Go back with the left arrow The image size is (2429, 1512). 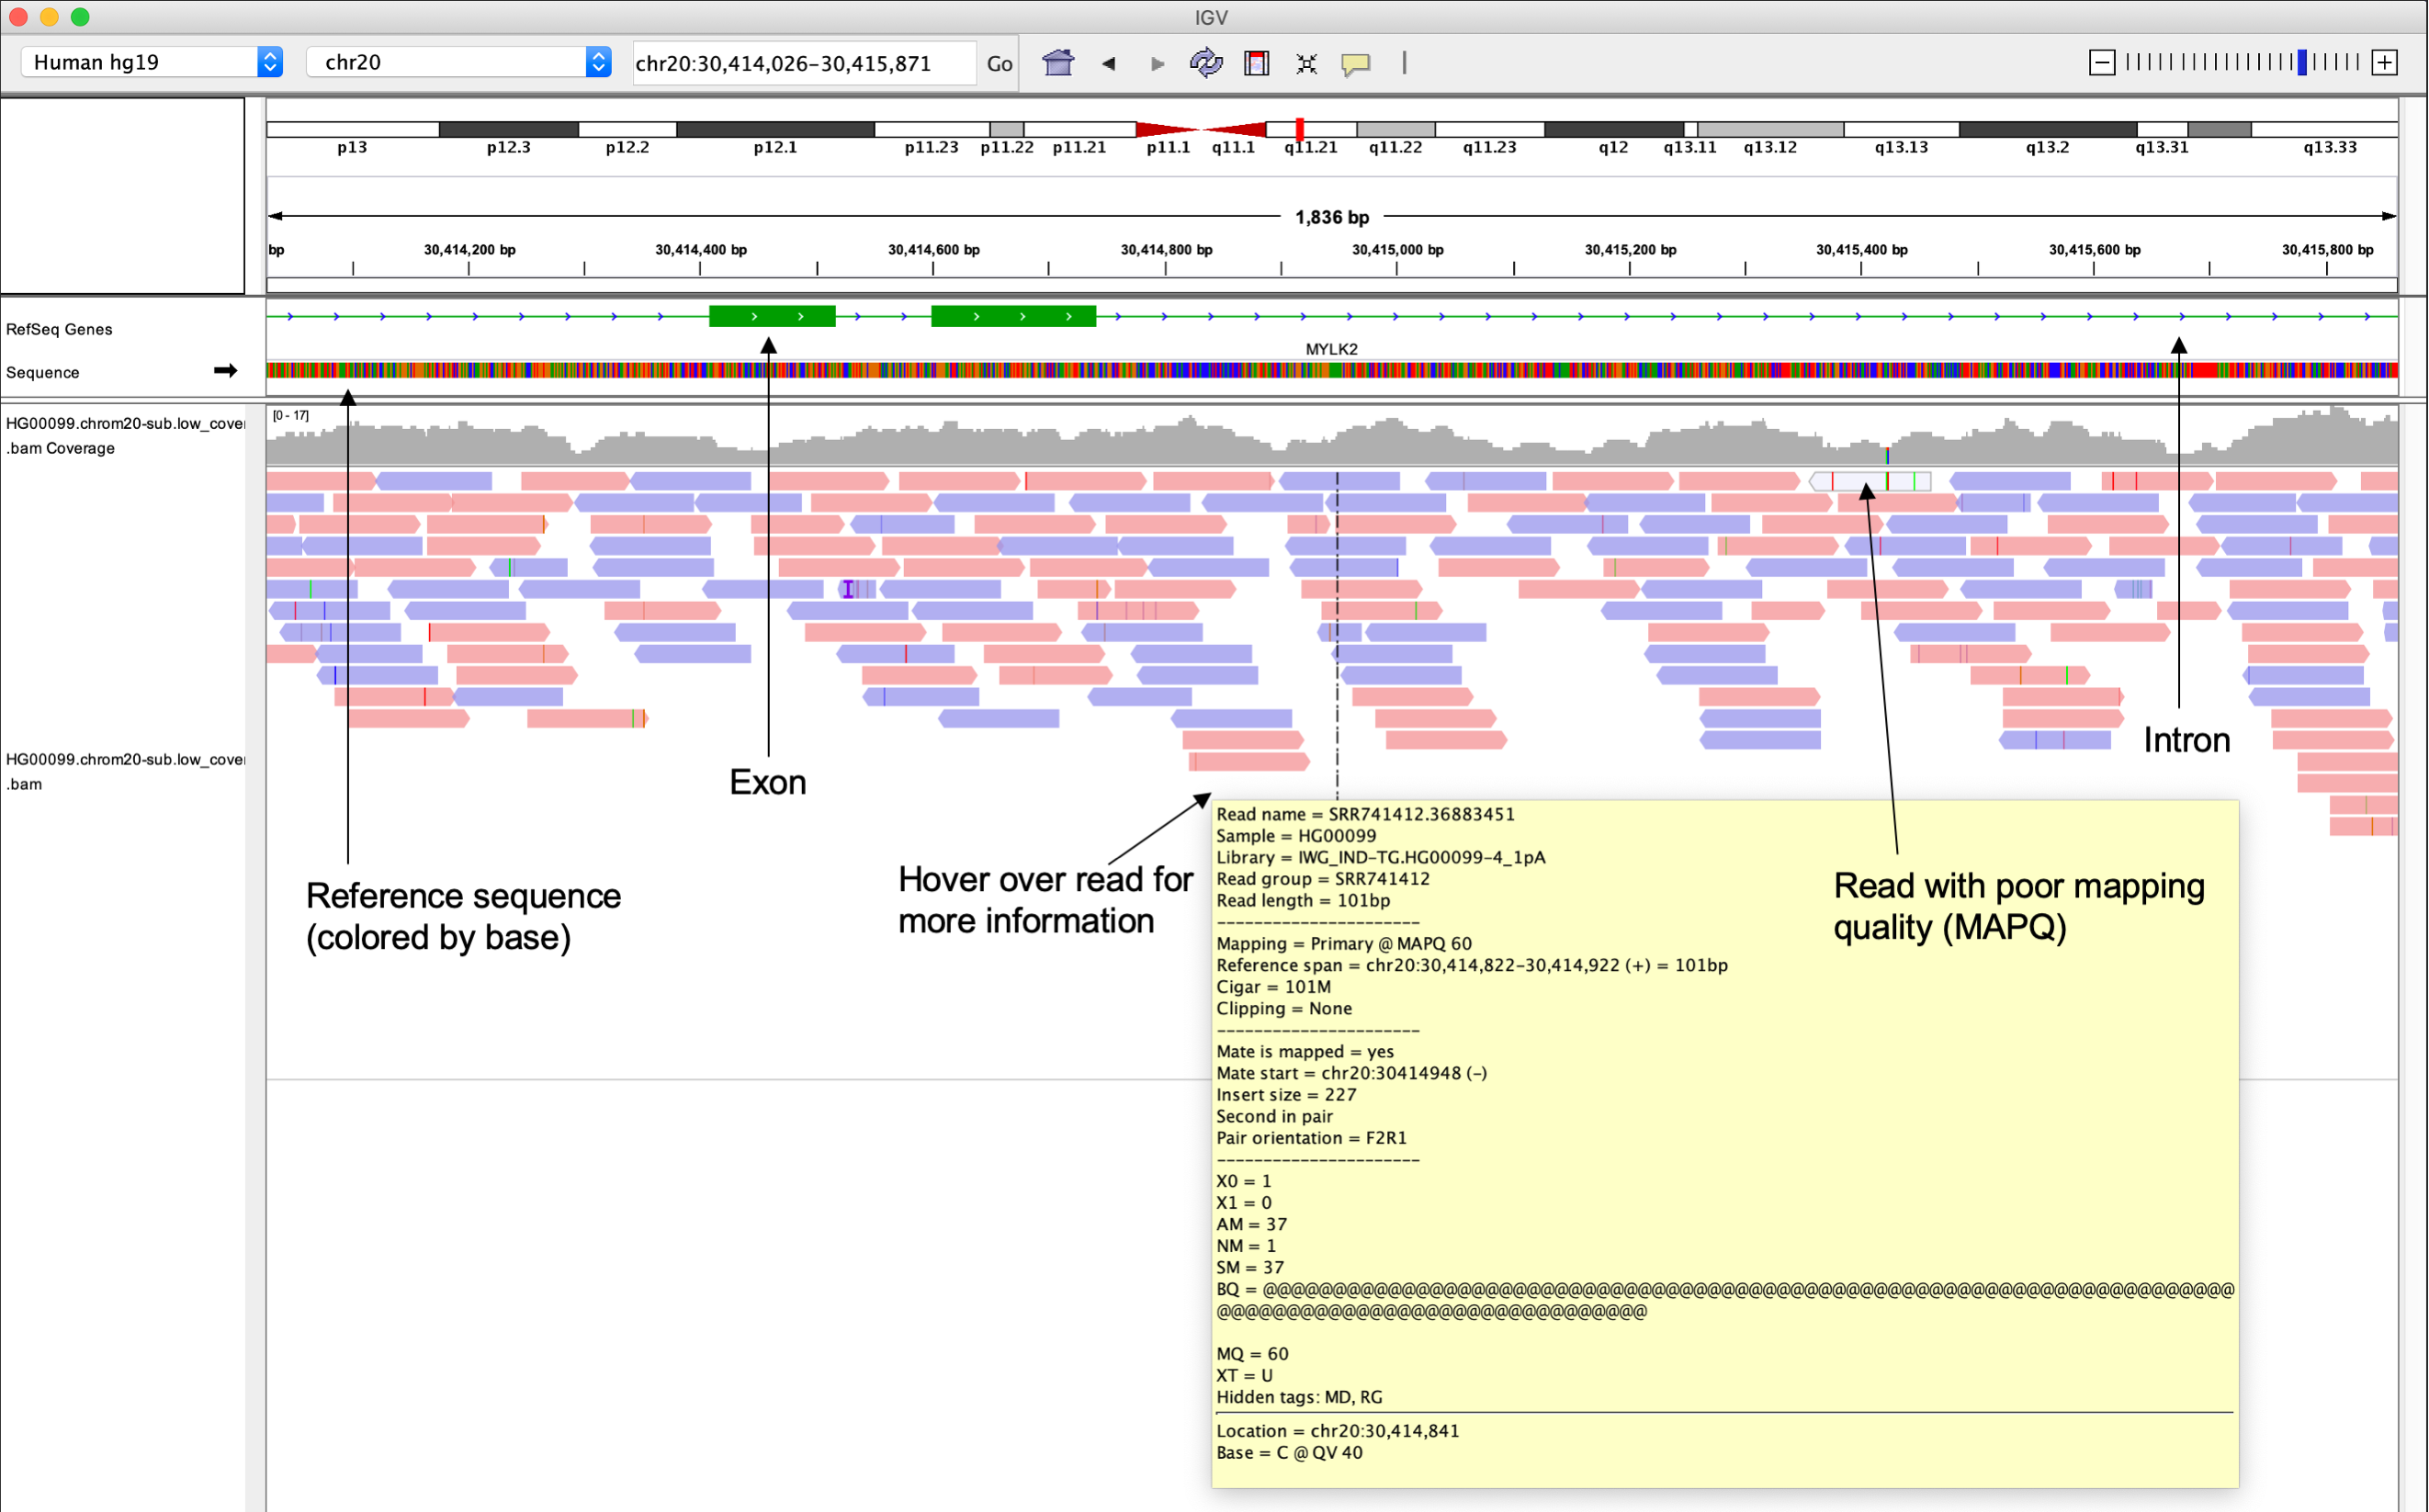(1108, 63)
